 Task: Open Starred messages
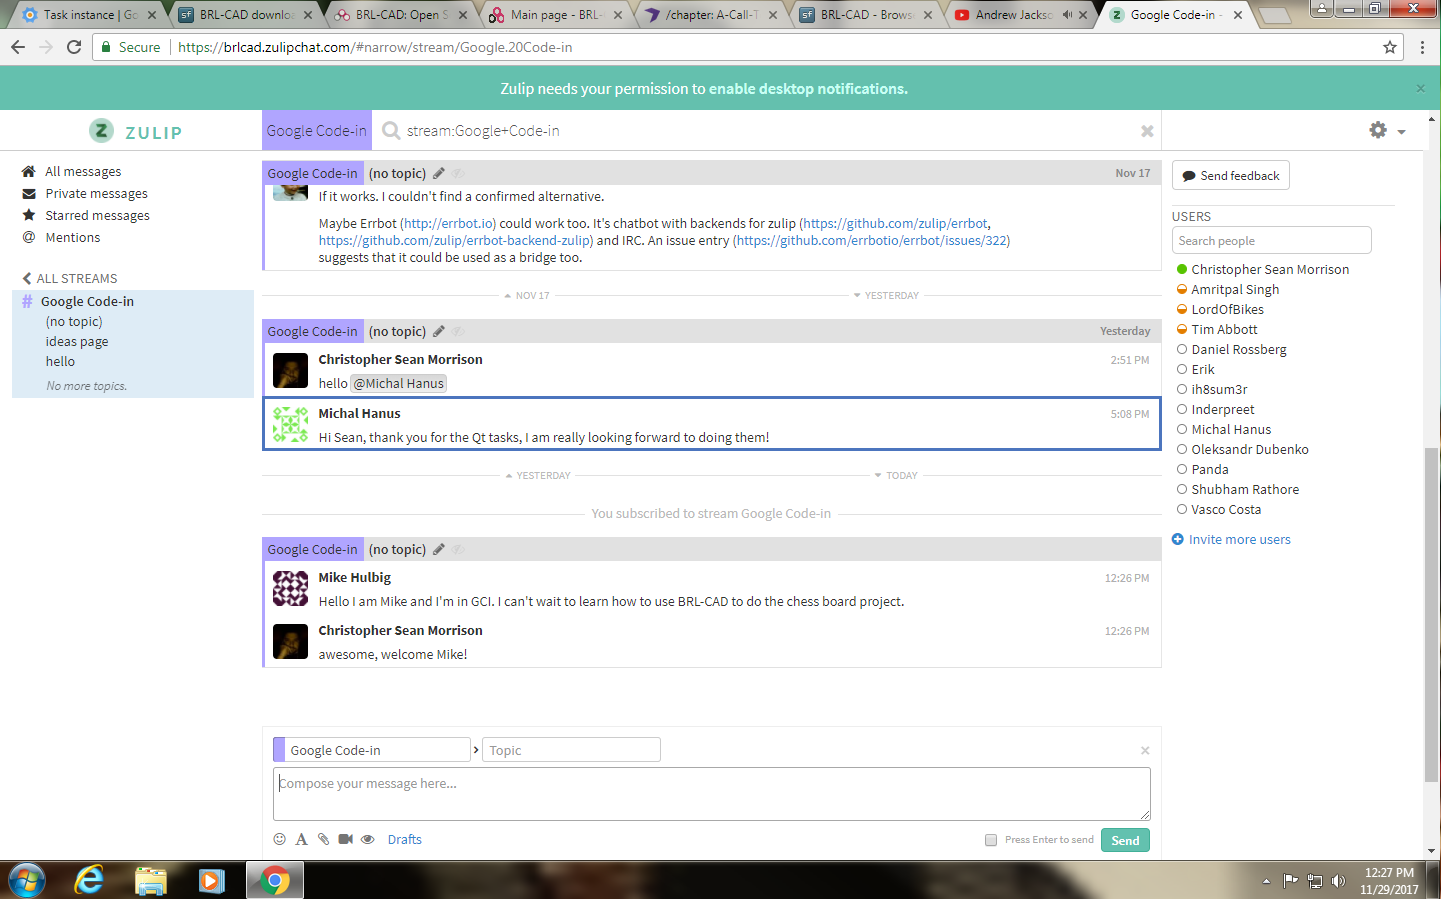click(x=97, y=216)
